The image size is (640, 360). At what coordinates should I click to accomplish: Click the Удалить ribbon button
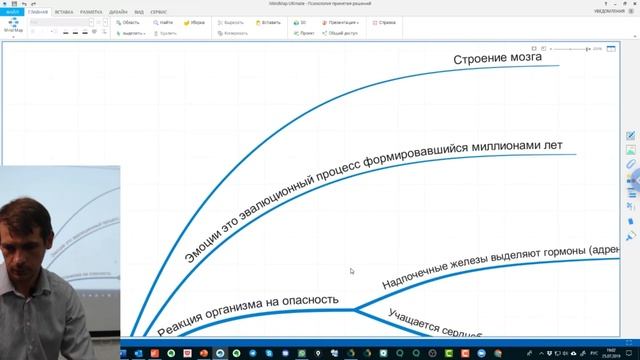click(165, 33)
